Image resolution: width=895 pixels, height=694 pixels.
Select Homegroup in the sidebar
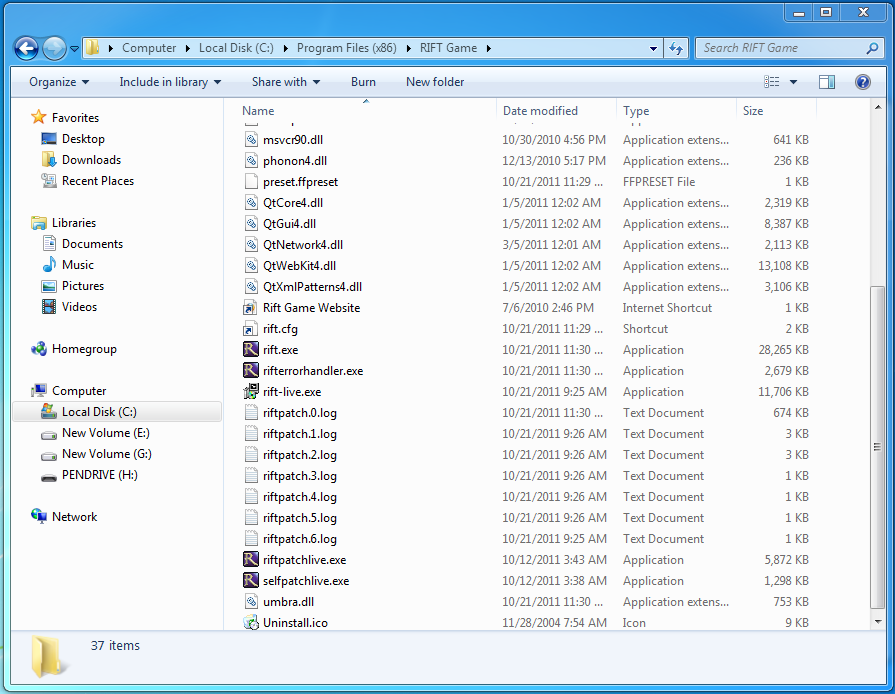click(x=84, y=349)
